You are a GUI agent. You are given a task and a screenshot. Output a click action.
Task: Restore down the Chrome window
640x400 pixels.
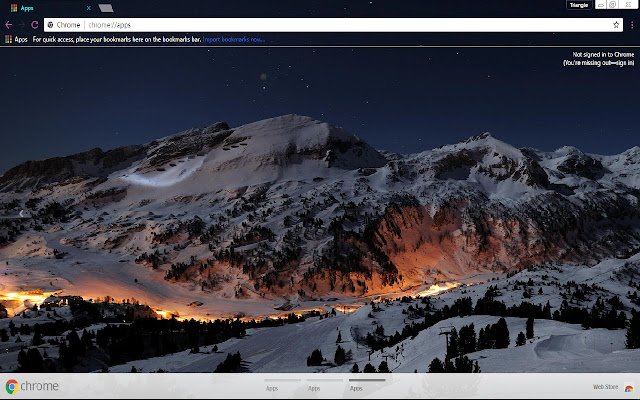pos(613,4)
